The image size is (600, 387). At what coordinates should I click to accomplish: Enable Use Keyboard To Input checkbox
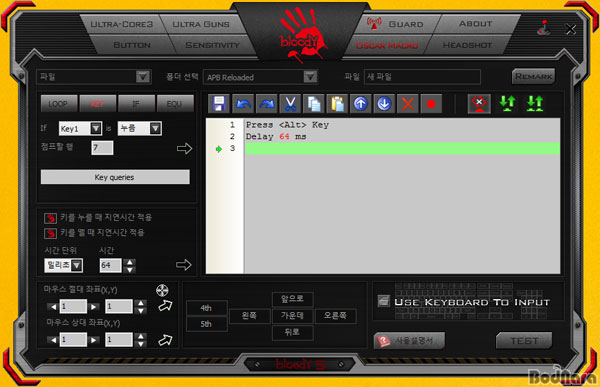pos(383,301)
